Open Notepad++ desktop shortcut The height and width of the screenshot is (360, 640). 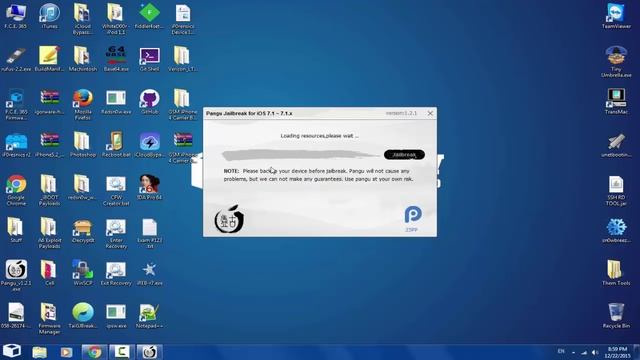coord(149,316)
